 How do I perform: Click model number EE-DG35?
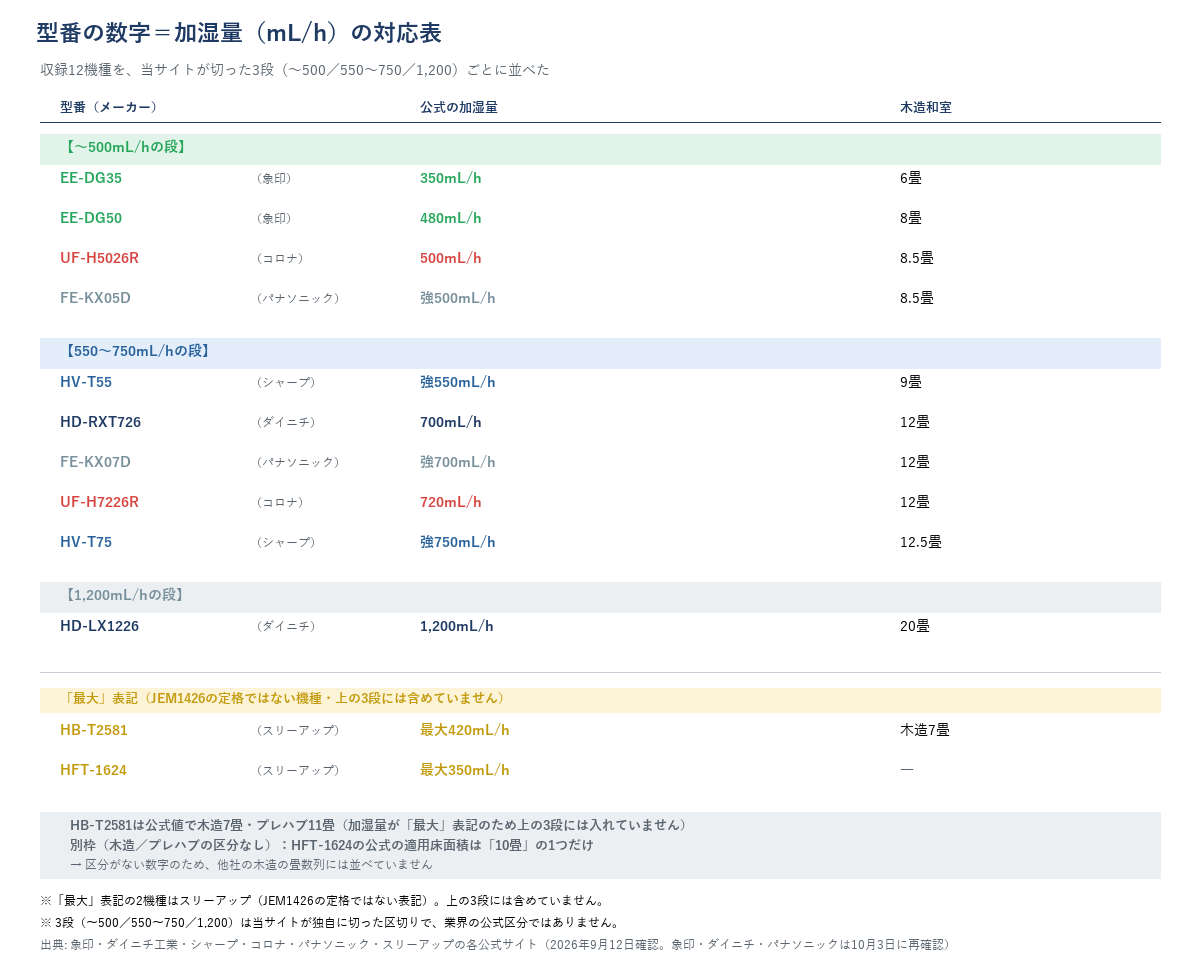click(91, 178)
